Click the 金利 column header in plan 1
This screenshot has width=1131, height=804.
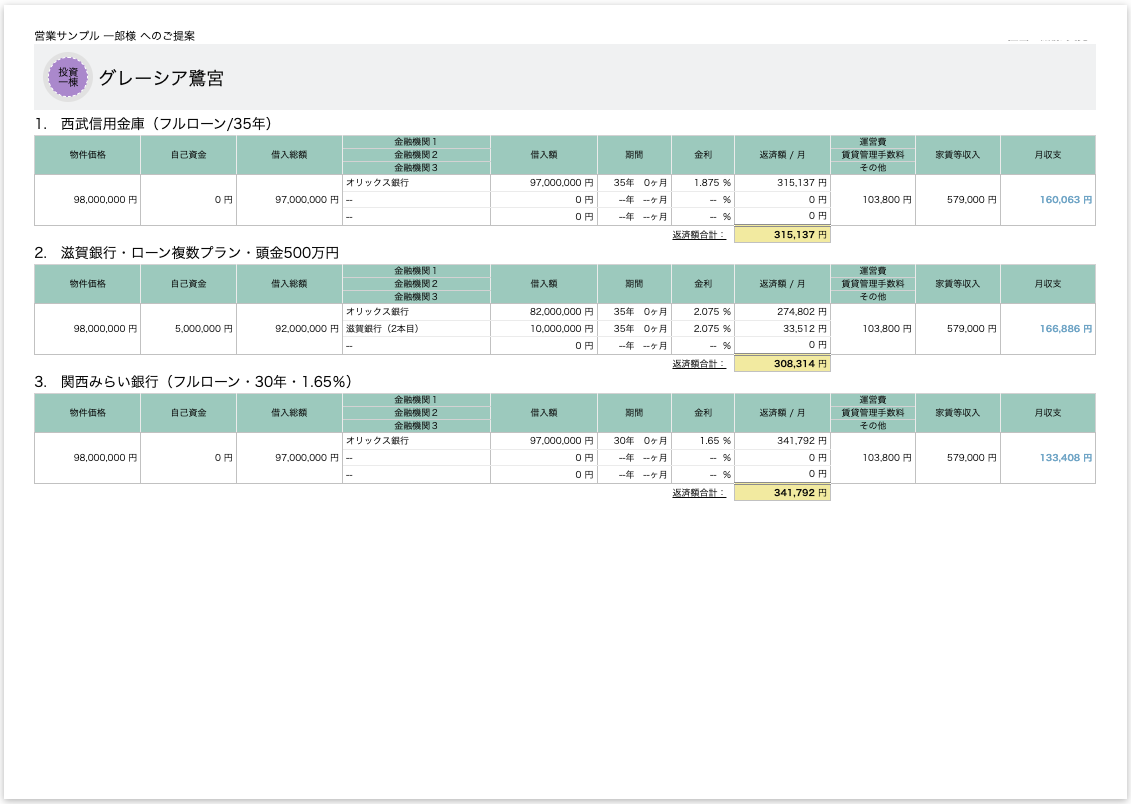[703, 155]
